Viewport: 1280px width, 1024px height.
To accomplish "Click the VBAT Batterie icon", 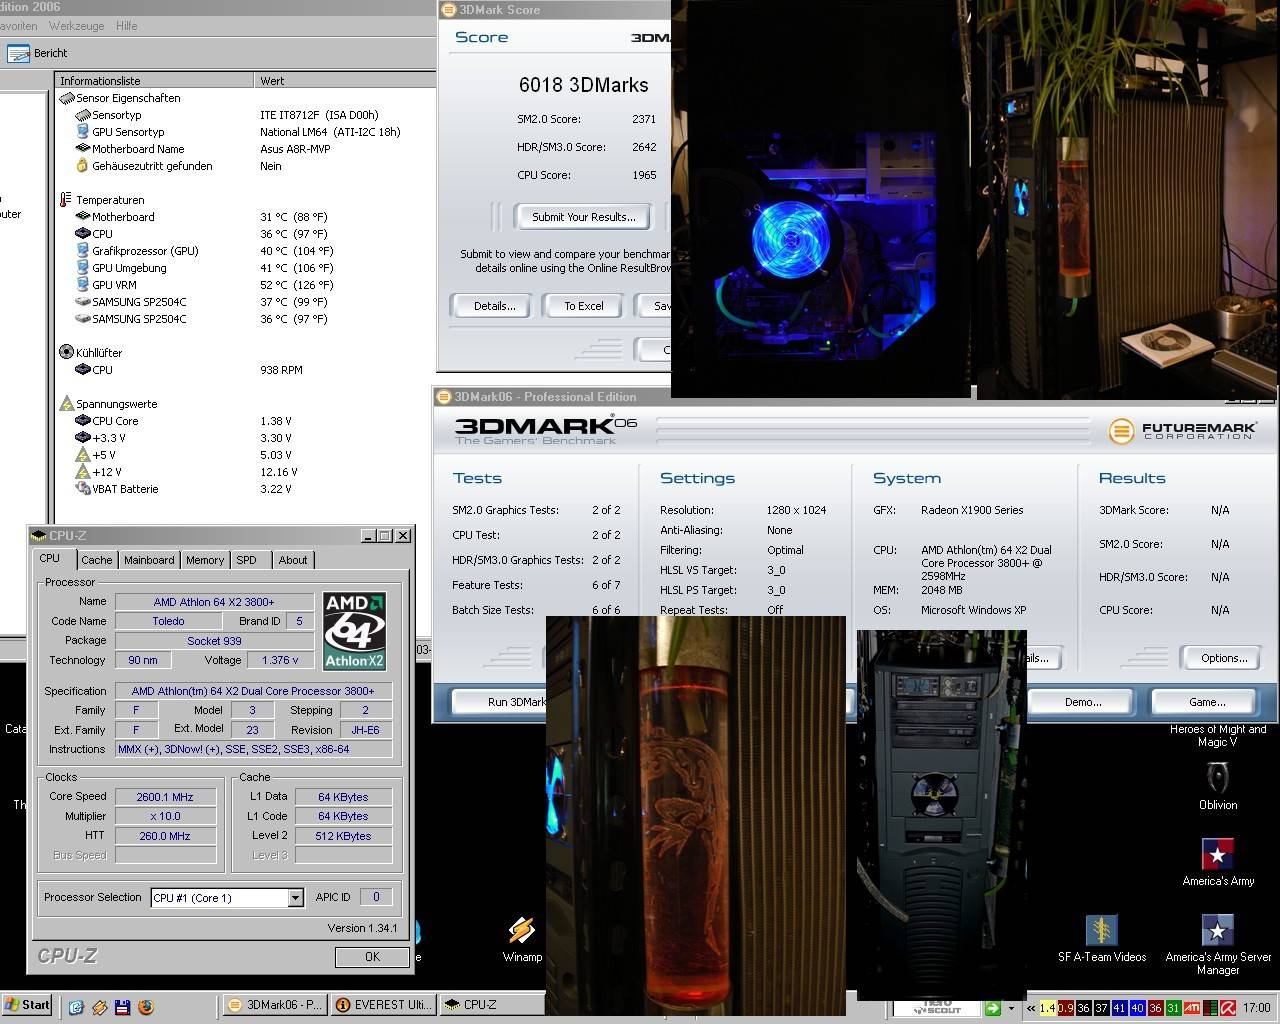I will pyautogui.click(x=83, y=489).
